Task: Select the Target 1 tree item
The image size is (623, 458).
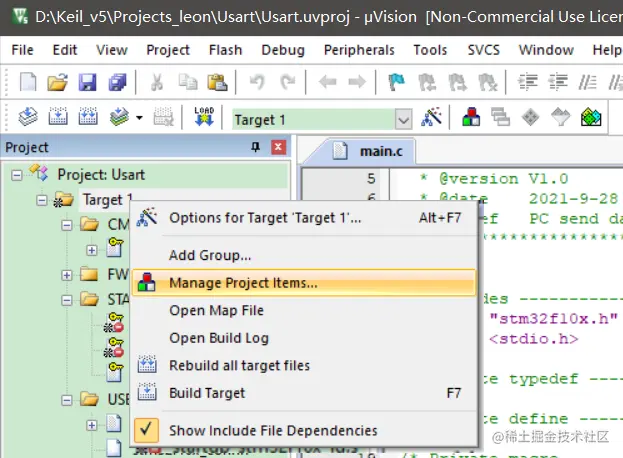Action: point(107,200)
